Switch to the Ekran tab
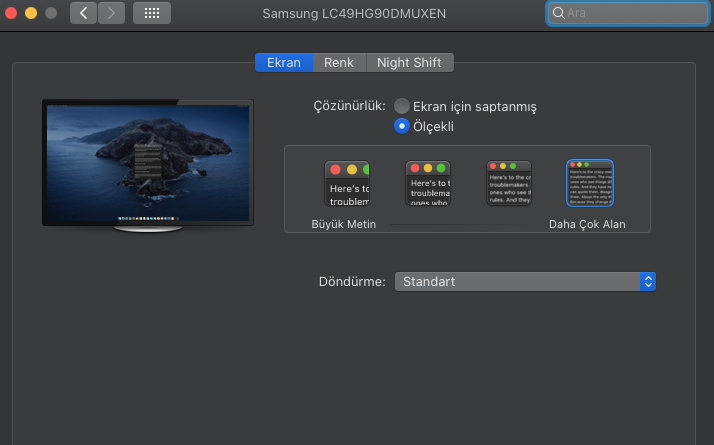The width and height of the screenshot is (714, 445). point(283,62)
